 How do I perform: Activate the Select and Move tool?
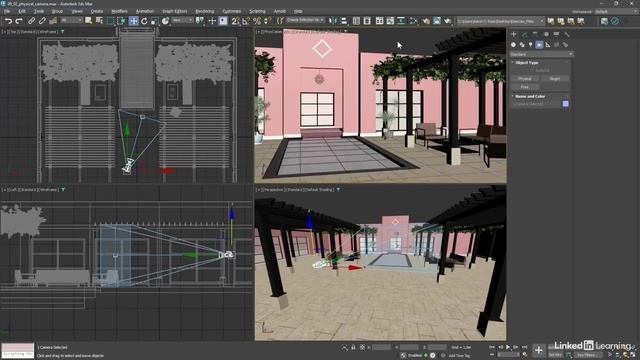point(133,21)
